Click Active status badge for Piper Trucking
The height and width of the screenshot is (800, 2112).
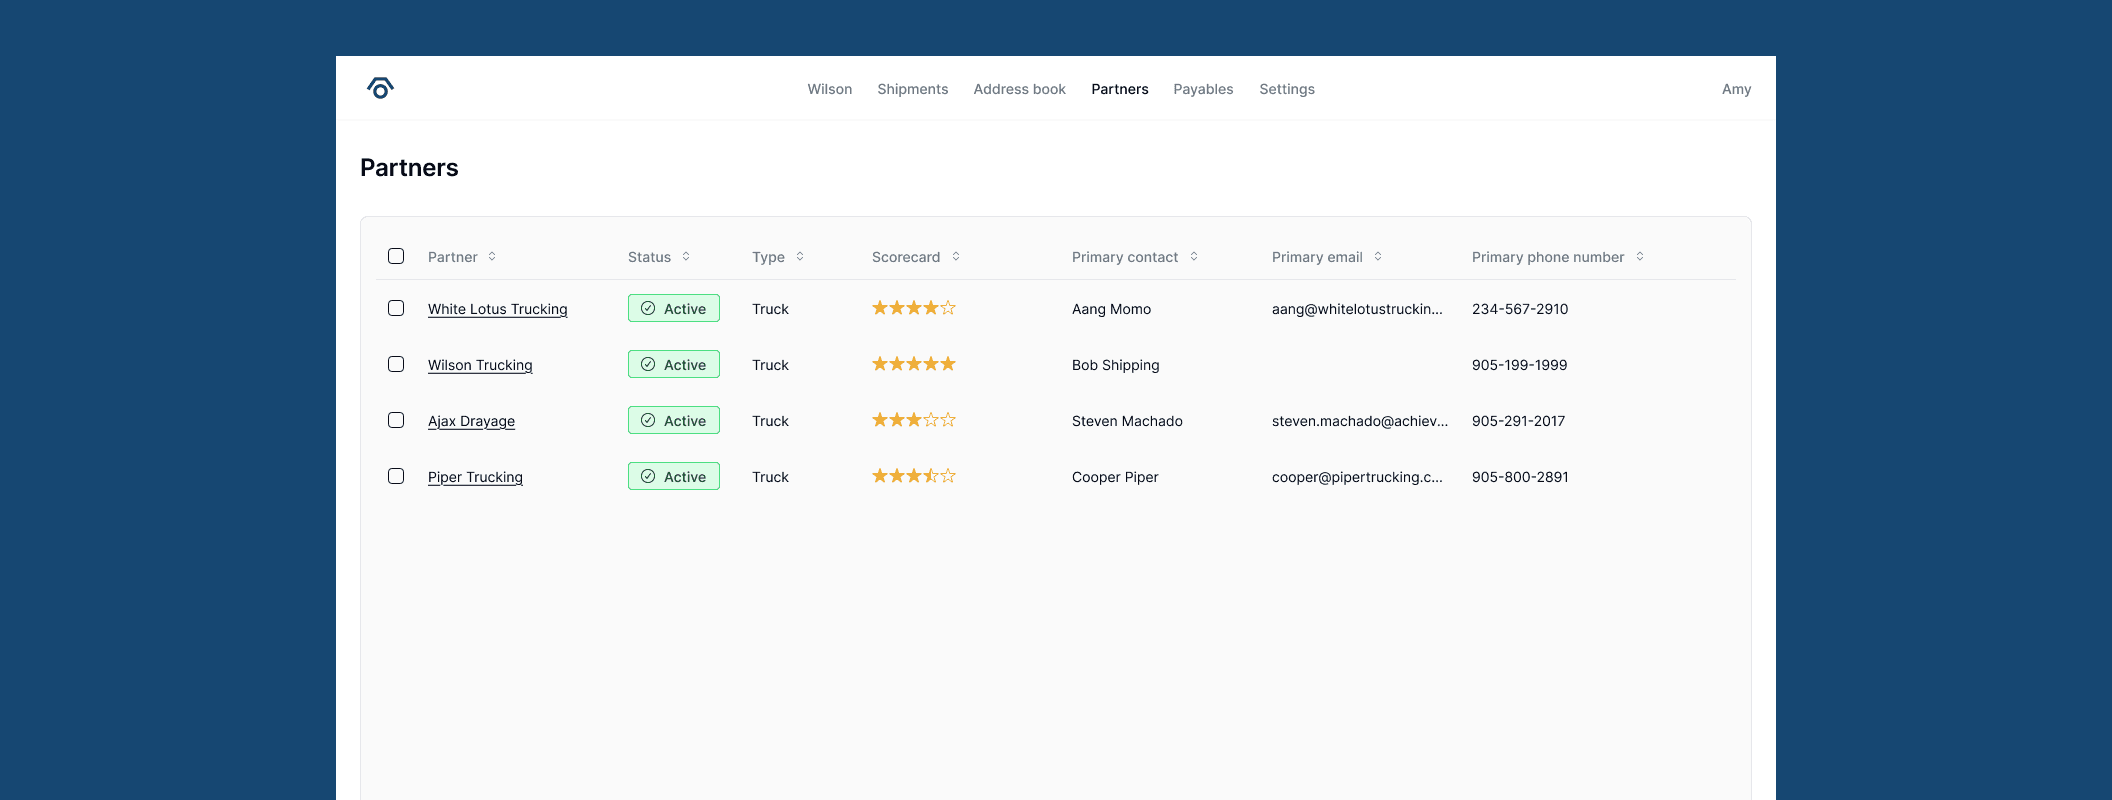coord(674,476)
